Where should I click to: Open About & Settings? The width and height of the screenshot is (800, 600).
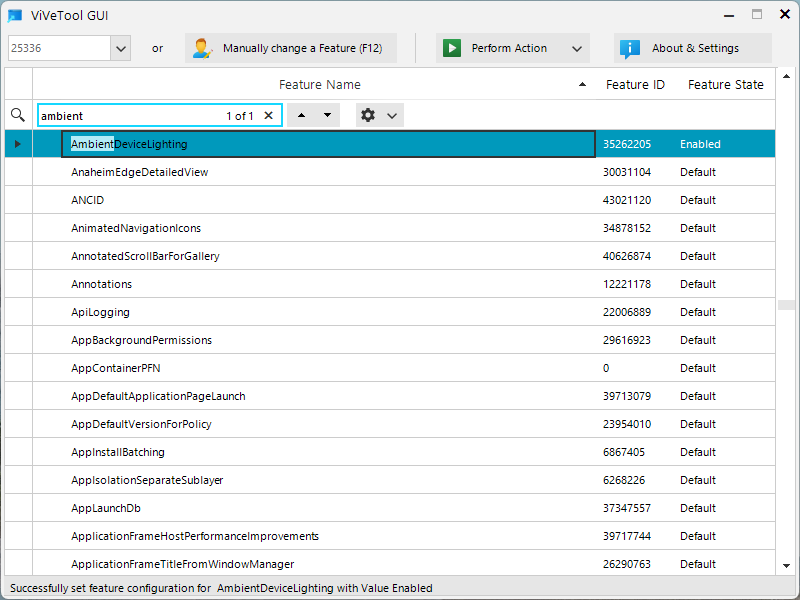tap(694, 48)
